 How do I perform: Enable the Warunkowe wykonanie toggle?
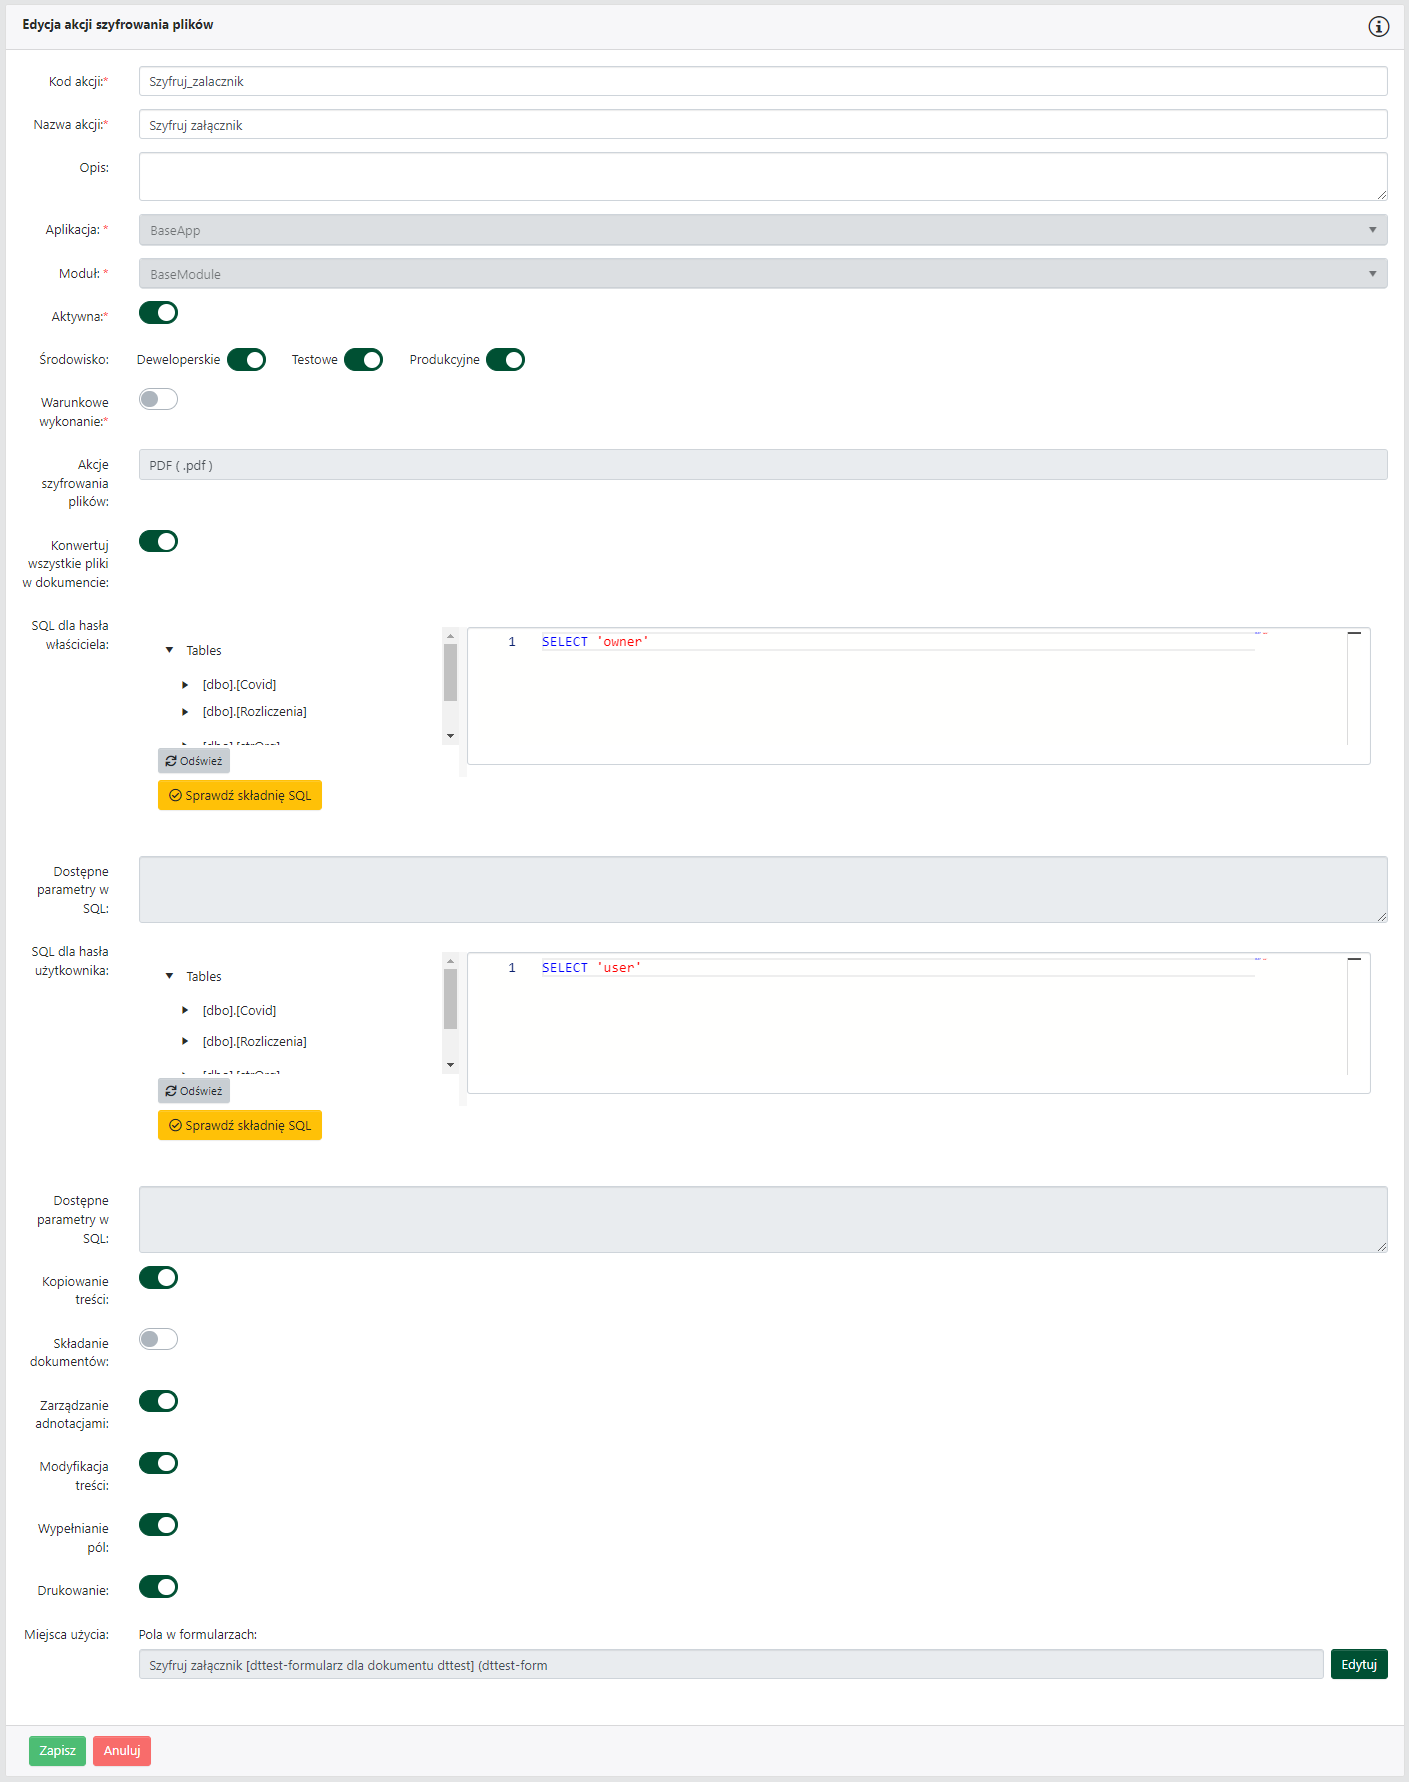[158, 399]
